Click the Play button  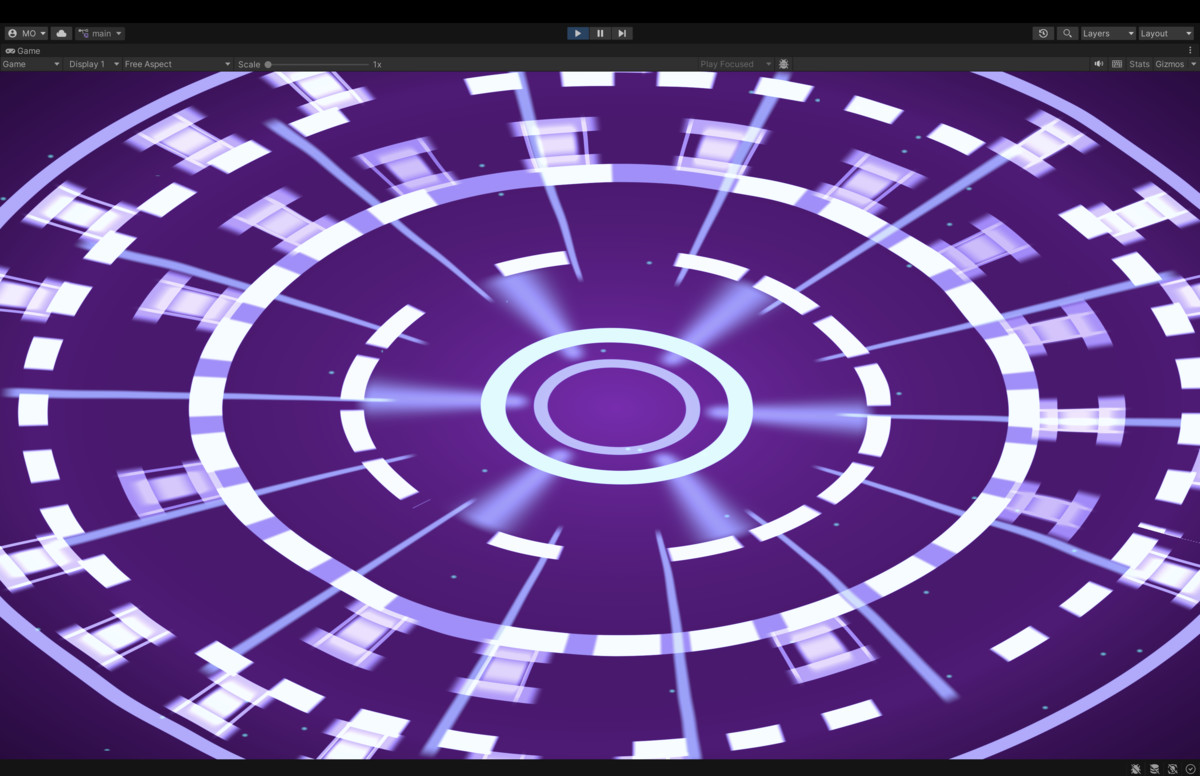[x=578, y=33]
